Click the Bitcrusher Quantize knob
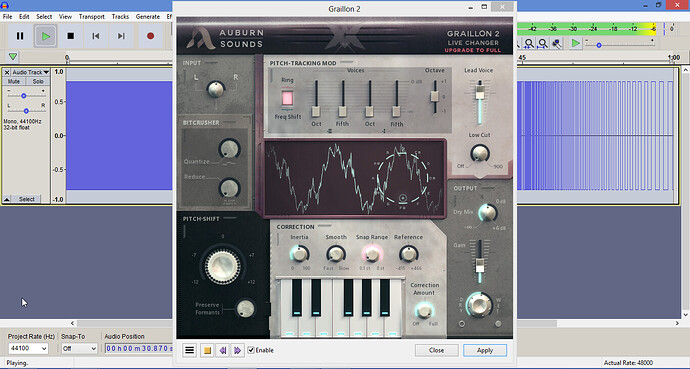Viewport: 690px width, 369px height. tap(229, 150)
